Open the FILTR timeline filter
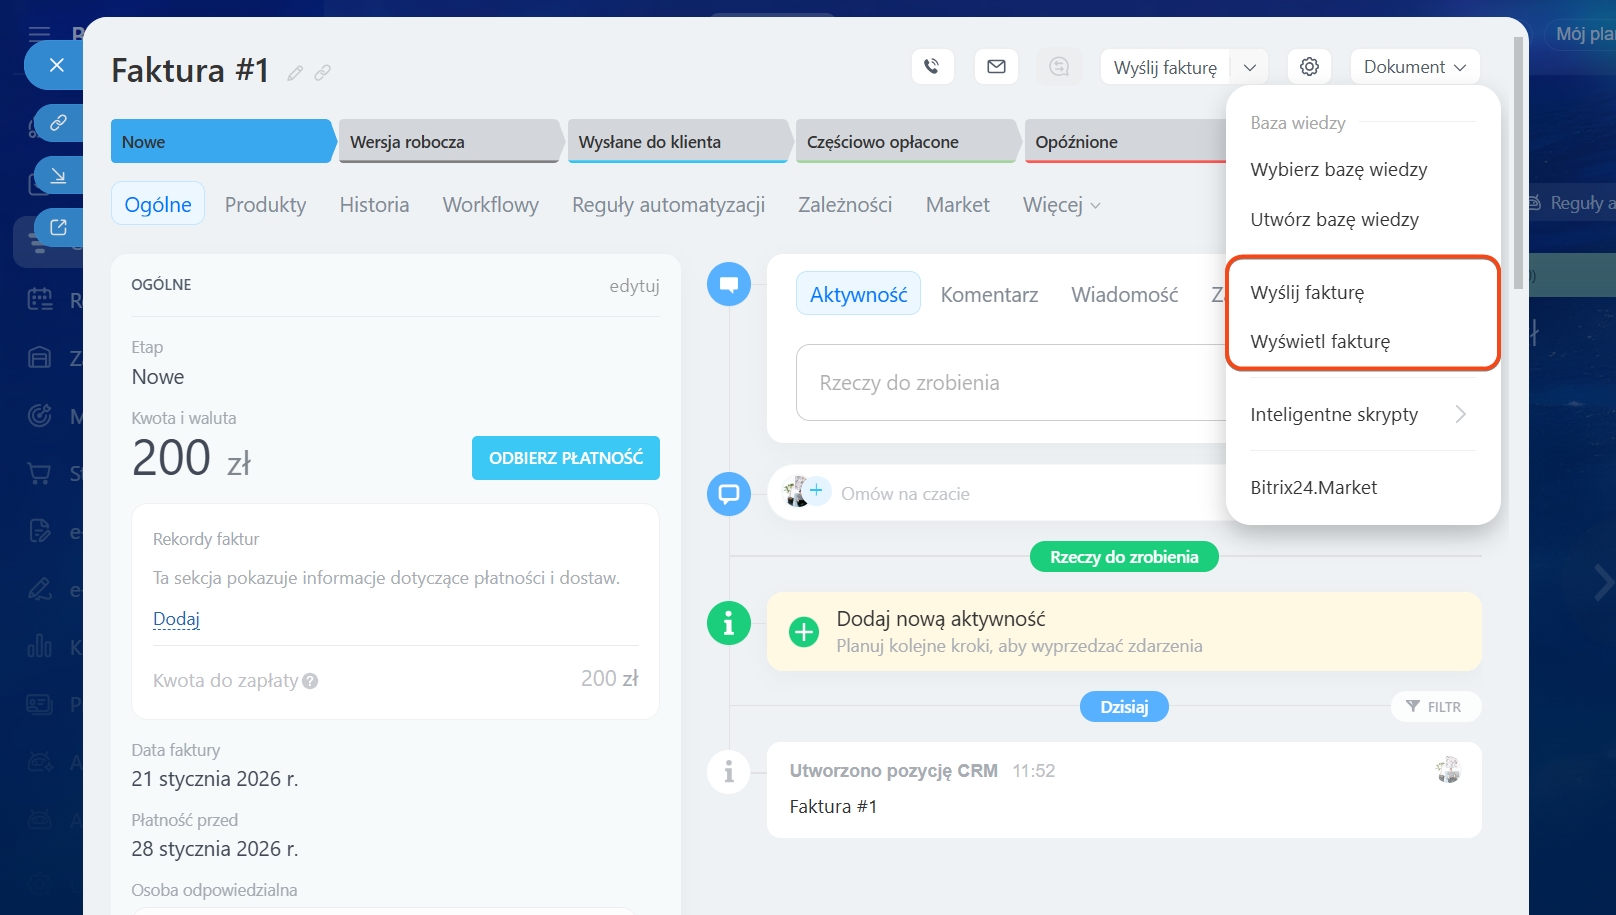Screen dimensions: 1616x915 coord(1434,707)
